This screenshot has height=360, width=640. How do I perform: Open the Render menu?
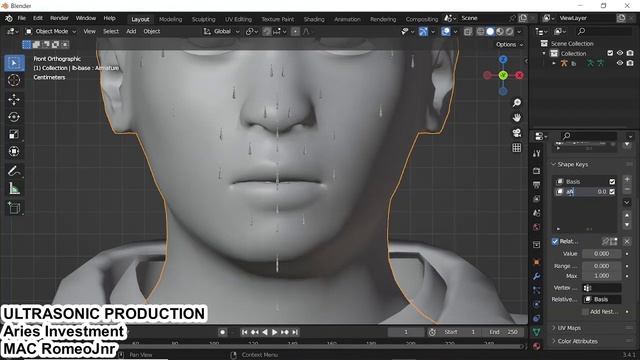59,18
